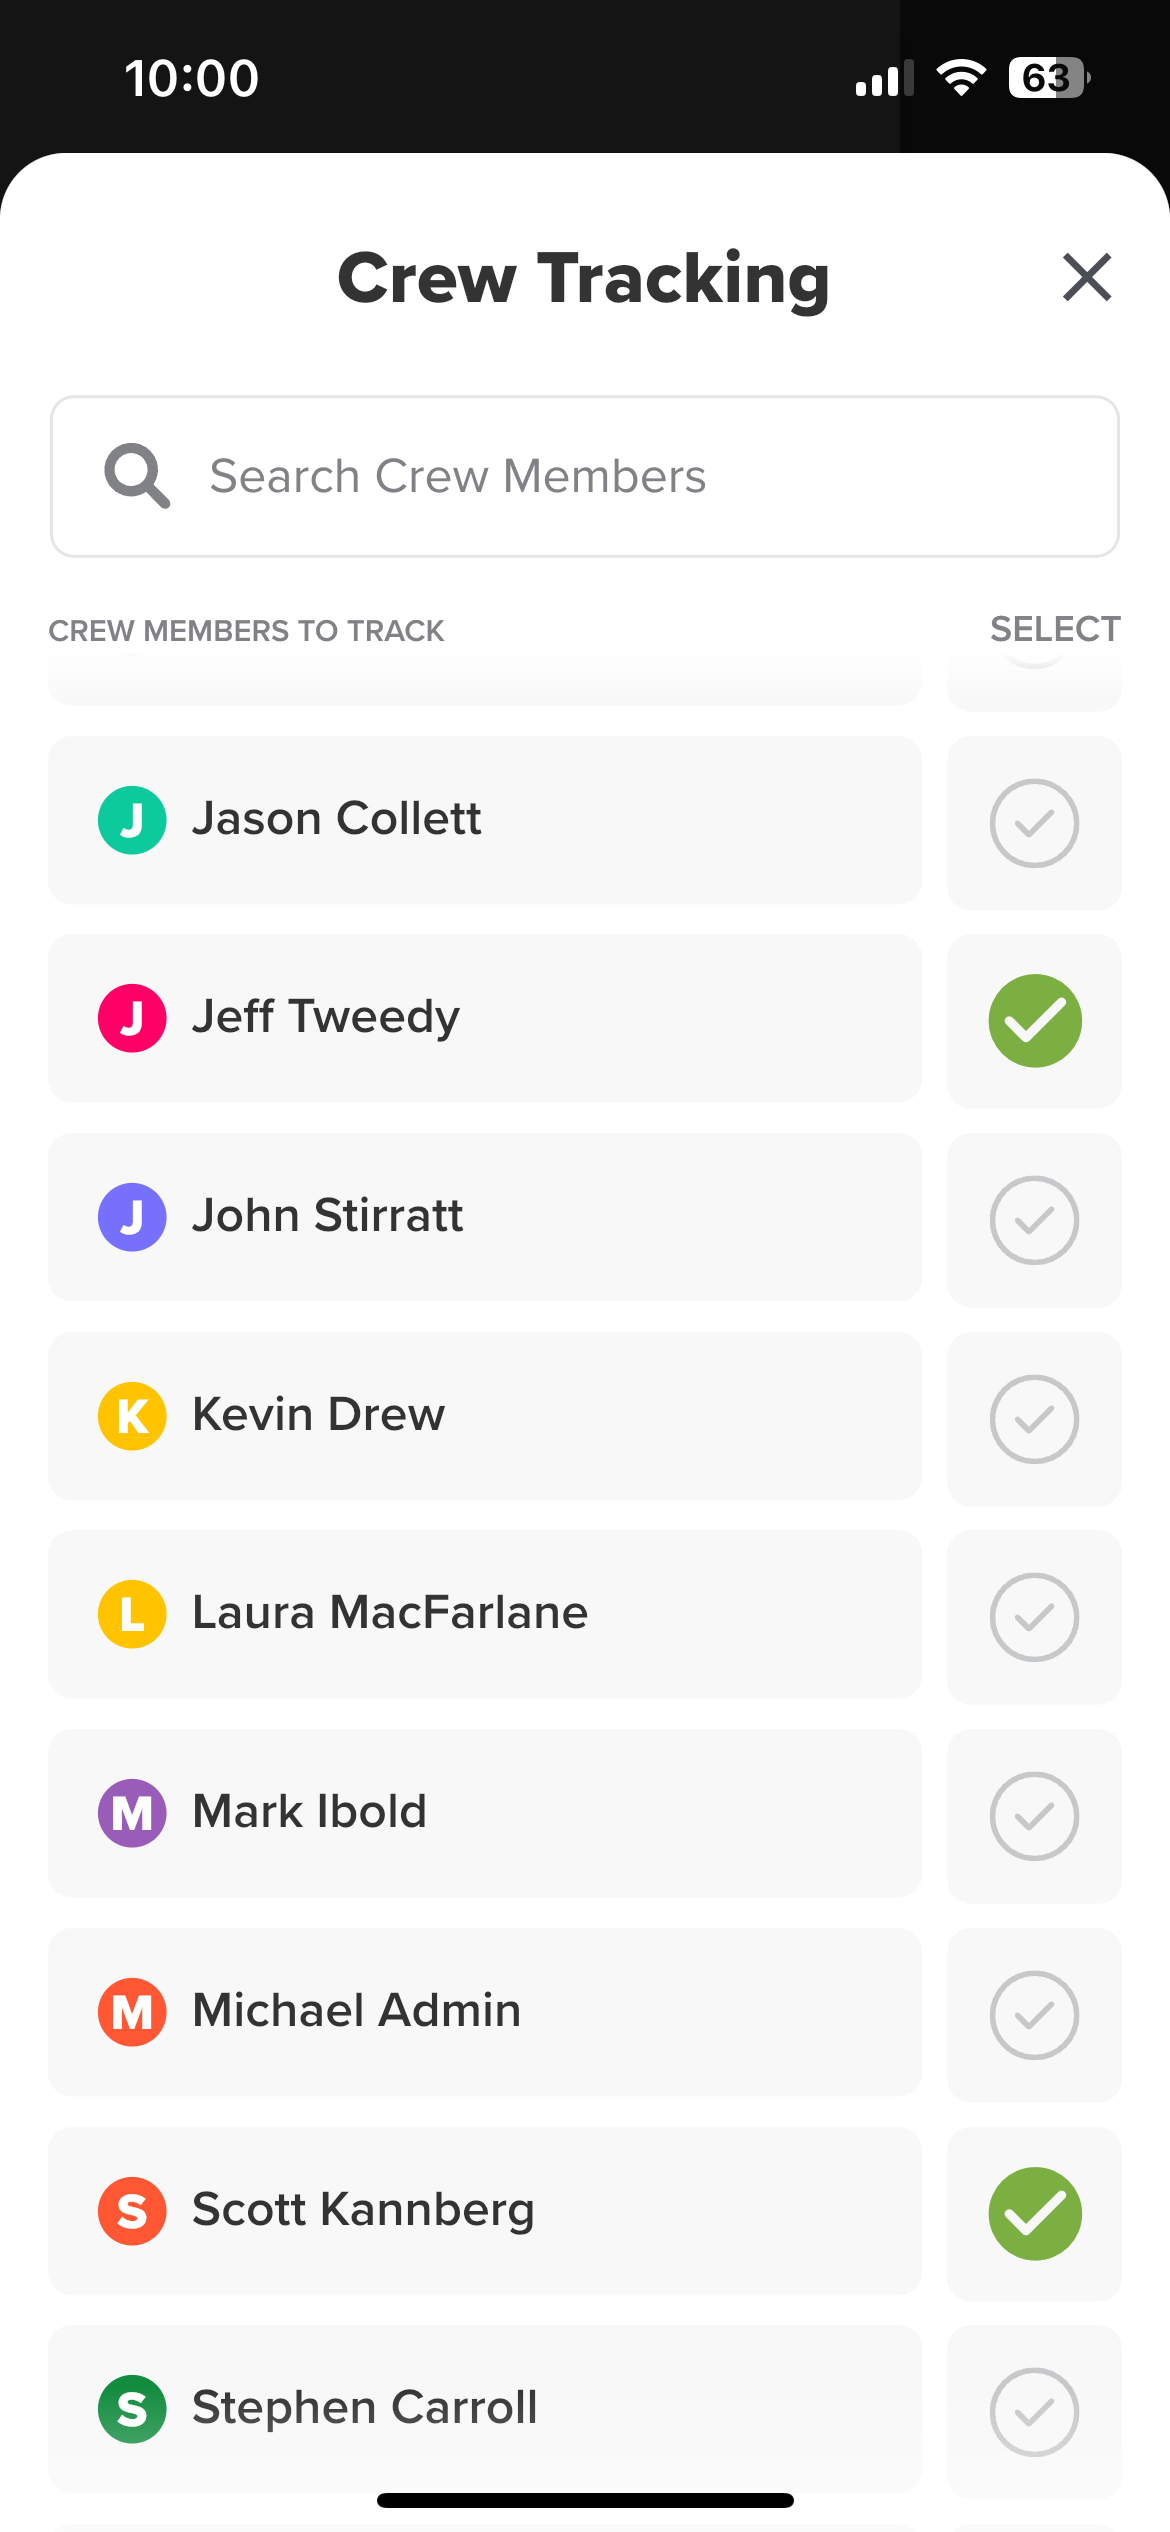1170x2532 pixels.
Task: Enable tracking for Kevin Drew
Action: pyautogui.click(x=1034, y=1419)
